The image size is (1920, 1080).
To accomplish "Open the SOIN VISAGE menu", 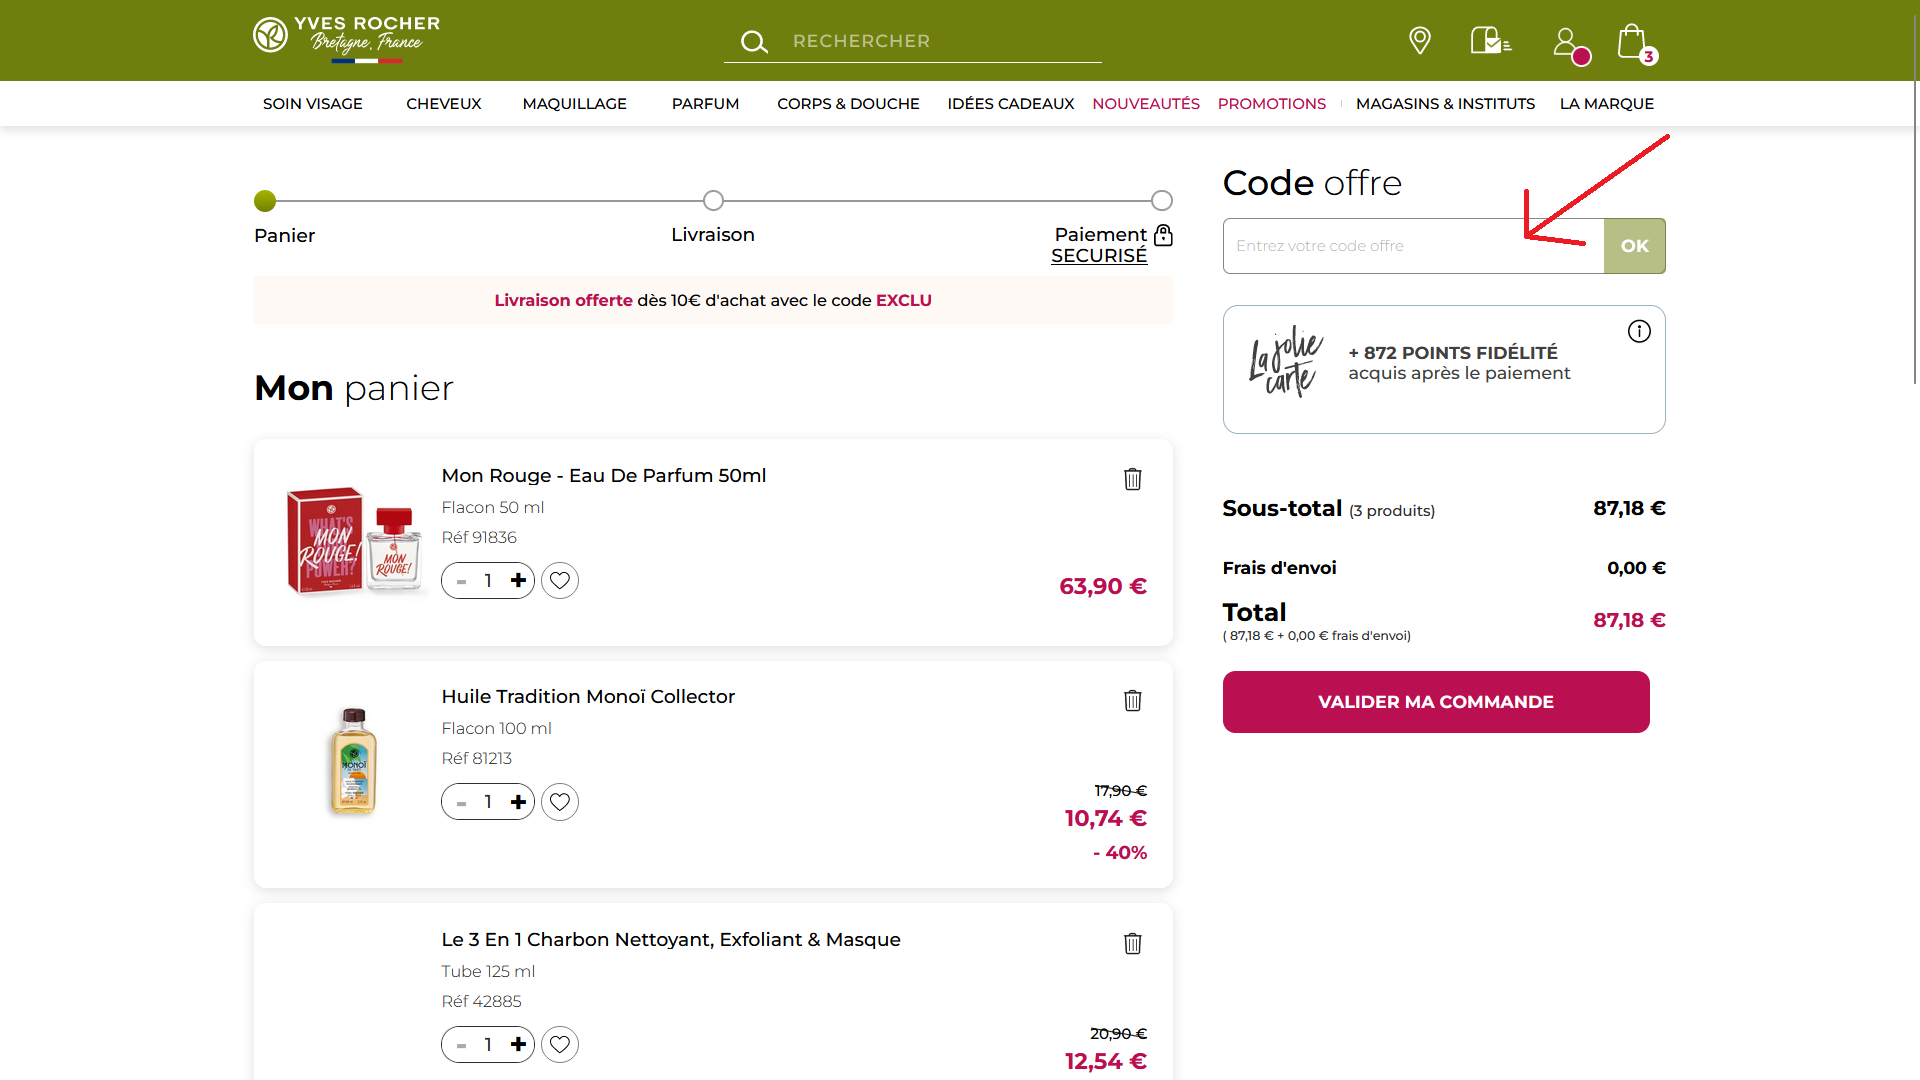I will (x=313, y=104).
